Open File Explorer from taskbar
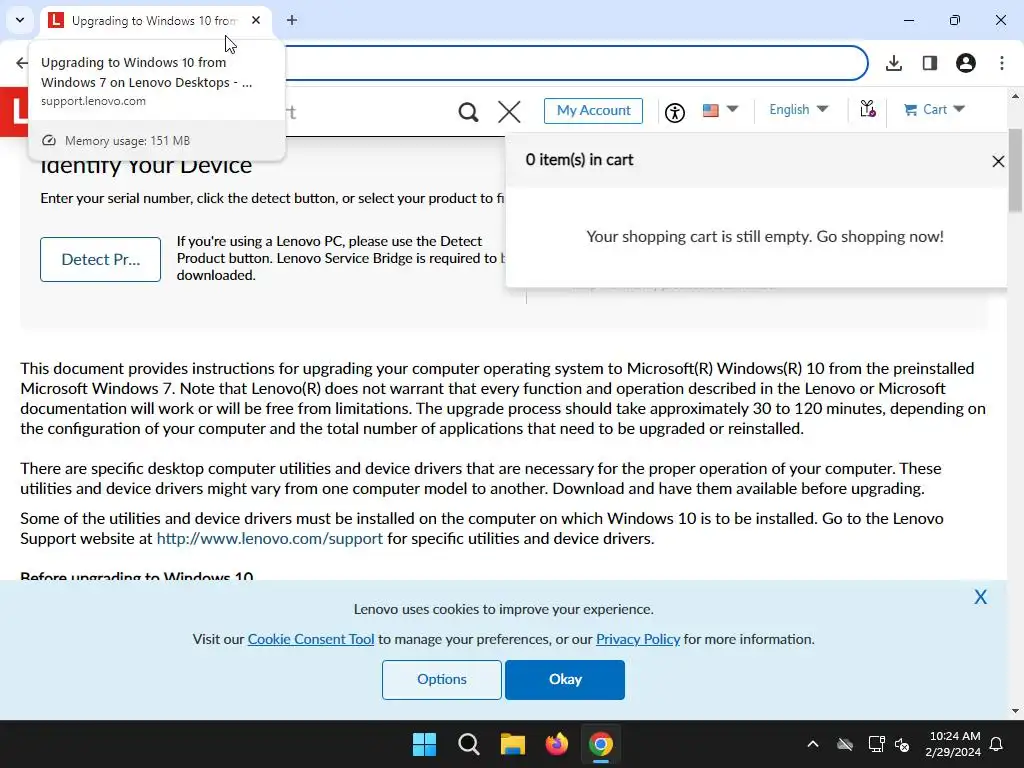 (x=513, y=744)
